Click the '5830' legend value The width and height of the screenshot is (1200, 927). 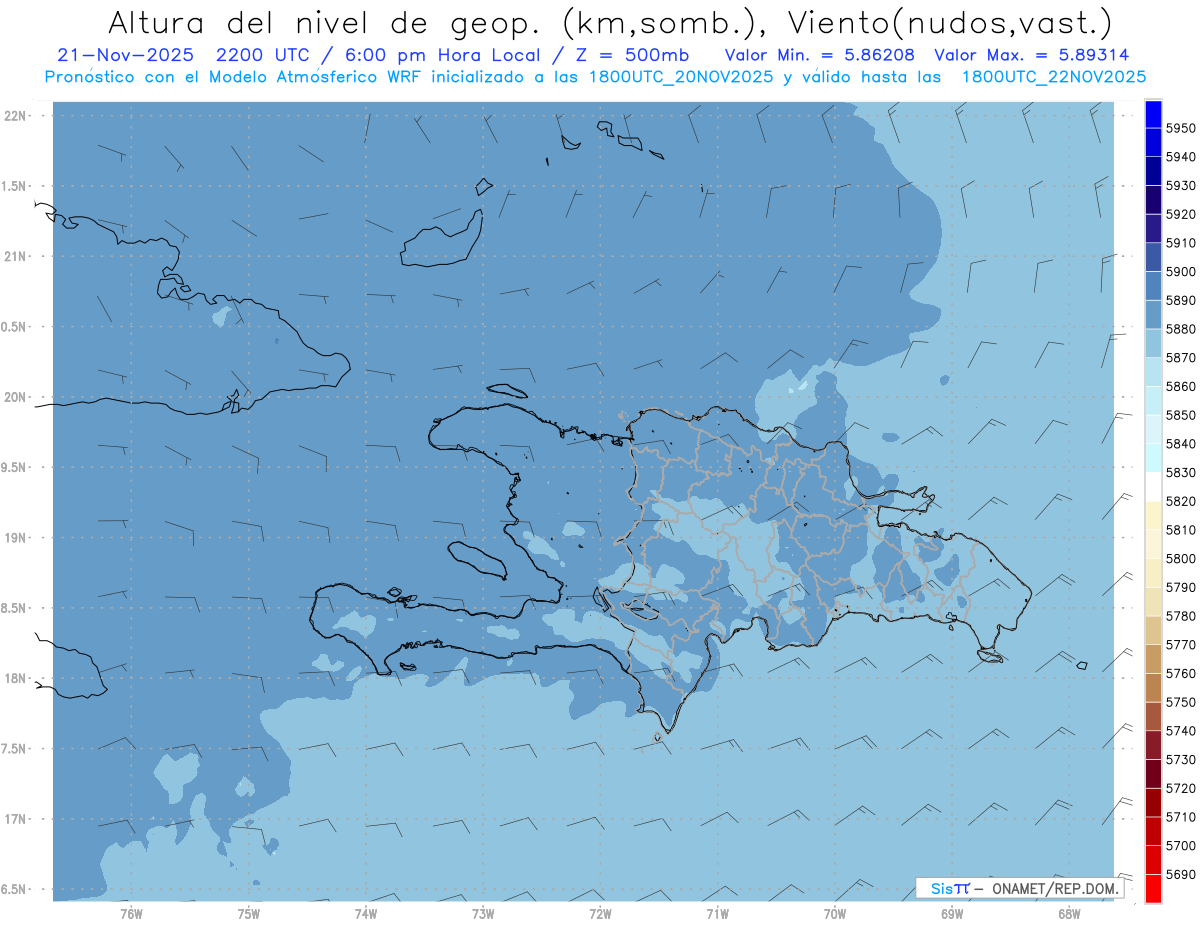(1180, 472)
